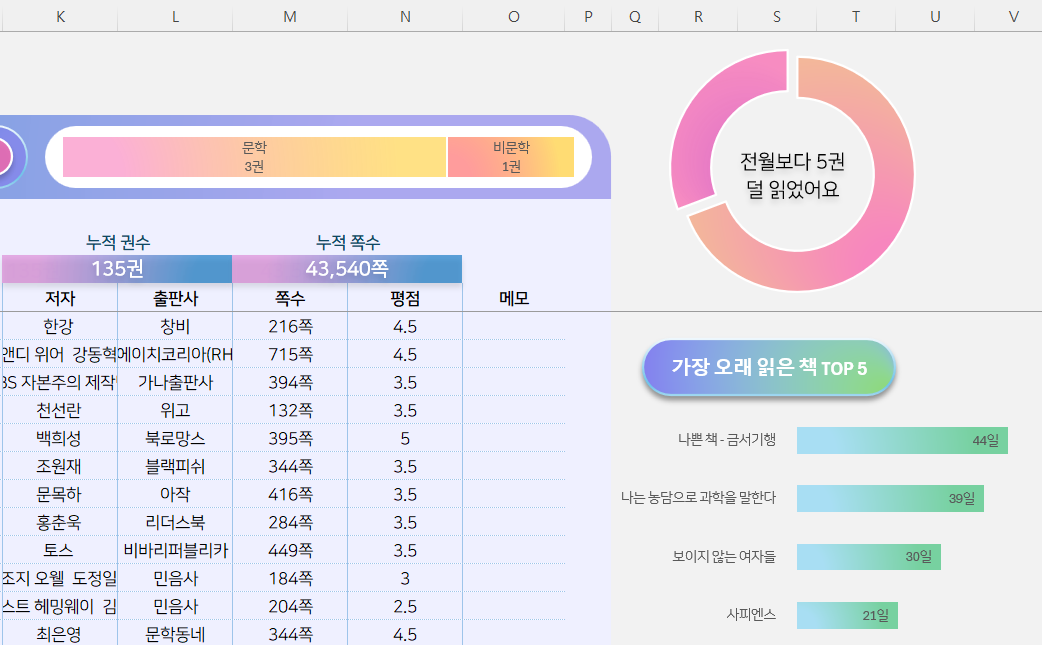Image resolution: width=1042 pixels, height=645 pixels.
Task: Select the 메모 header cell
Action: pyautogui.click(x=514, y=298)
